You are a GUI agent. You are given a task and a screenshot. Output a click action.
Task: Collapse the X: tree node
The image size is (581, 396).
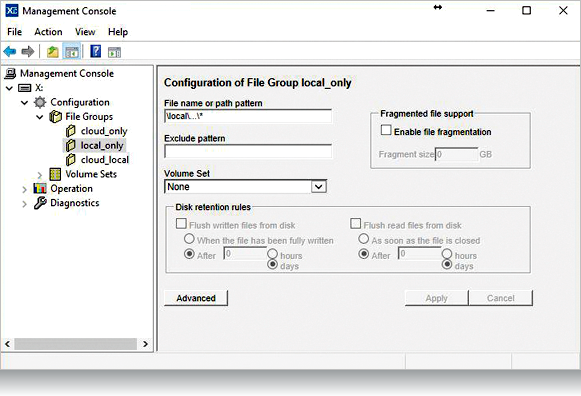coord(10,88)
